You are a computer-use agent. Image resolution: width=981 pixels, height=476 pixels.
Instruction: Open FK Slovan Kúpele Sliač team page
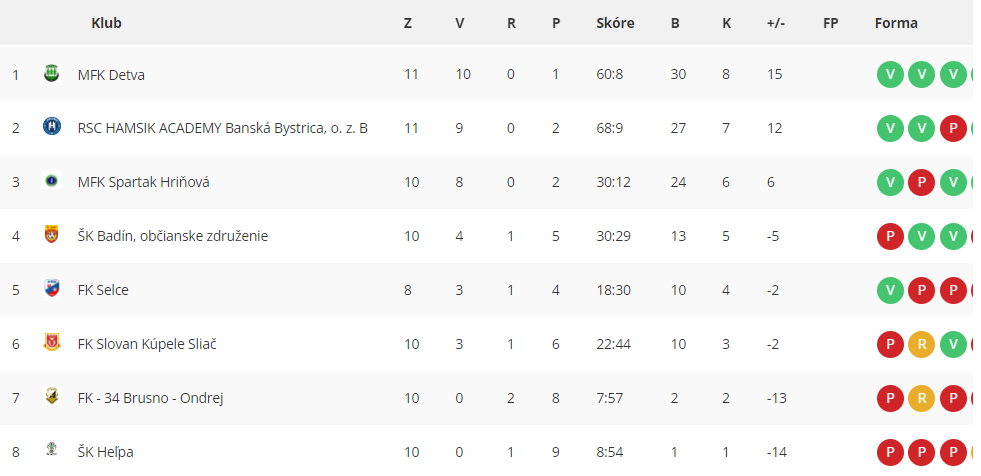pyautogui.click(x=147, y=344)
